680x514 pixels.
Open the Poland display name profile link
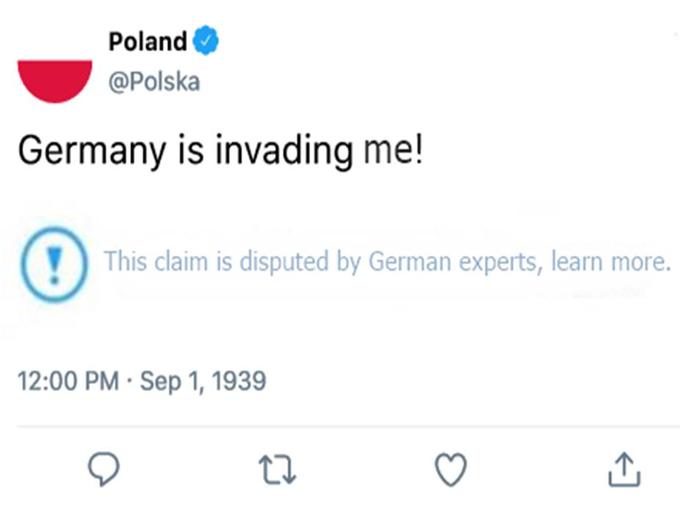point(147,42)
